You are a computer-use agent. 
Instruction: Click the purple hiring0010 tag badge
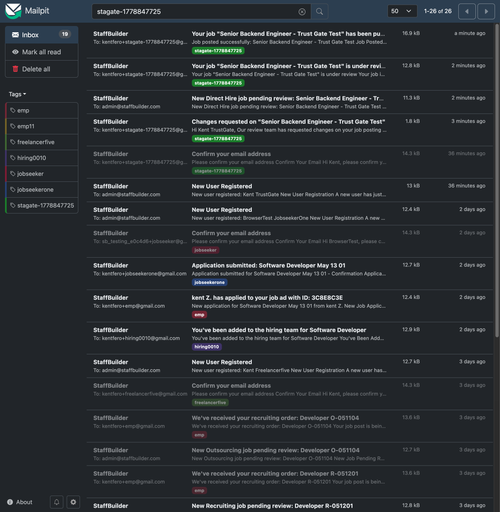click(x=207, y=347)
